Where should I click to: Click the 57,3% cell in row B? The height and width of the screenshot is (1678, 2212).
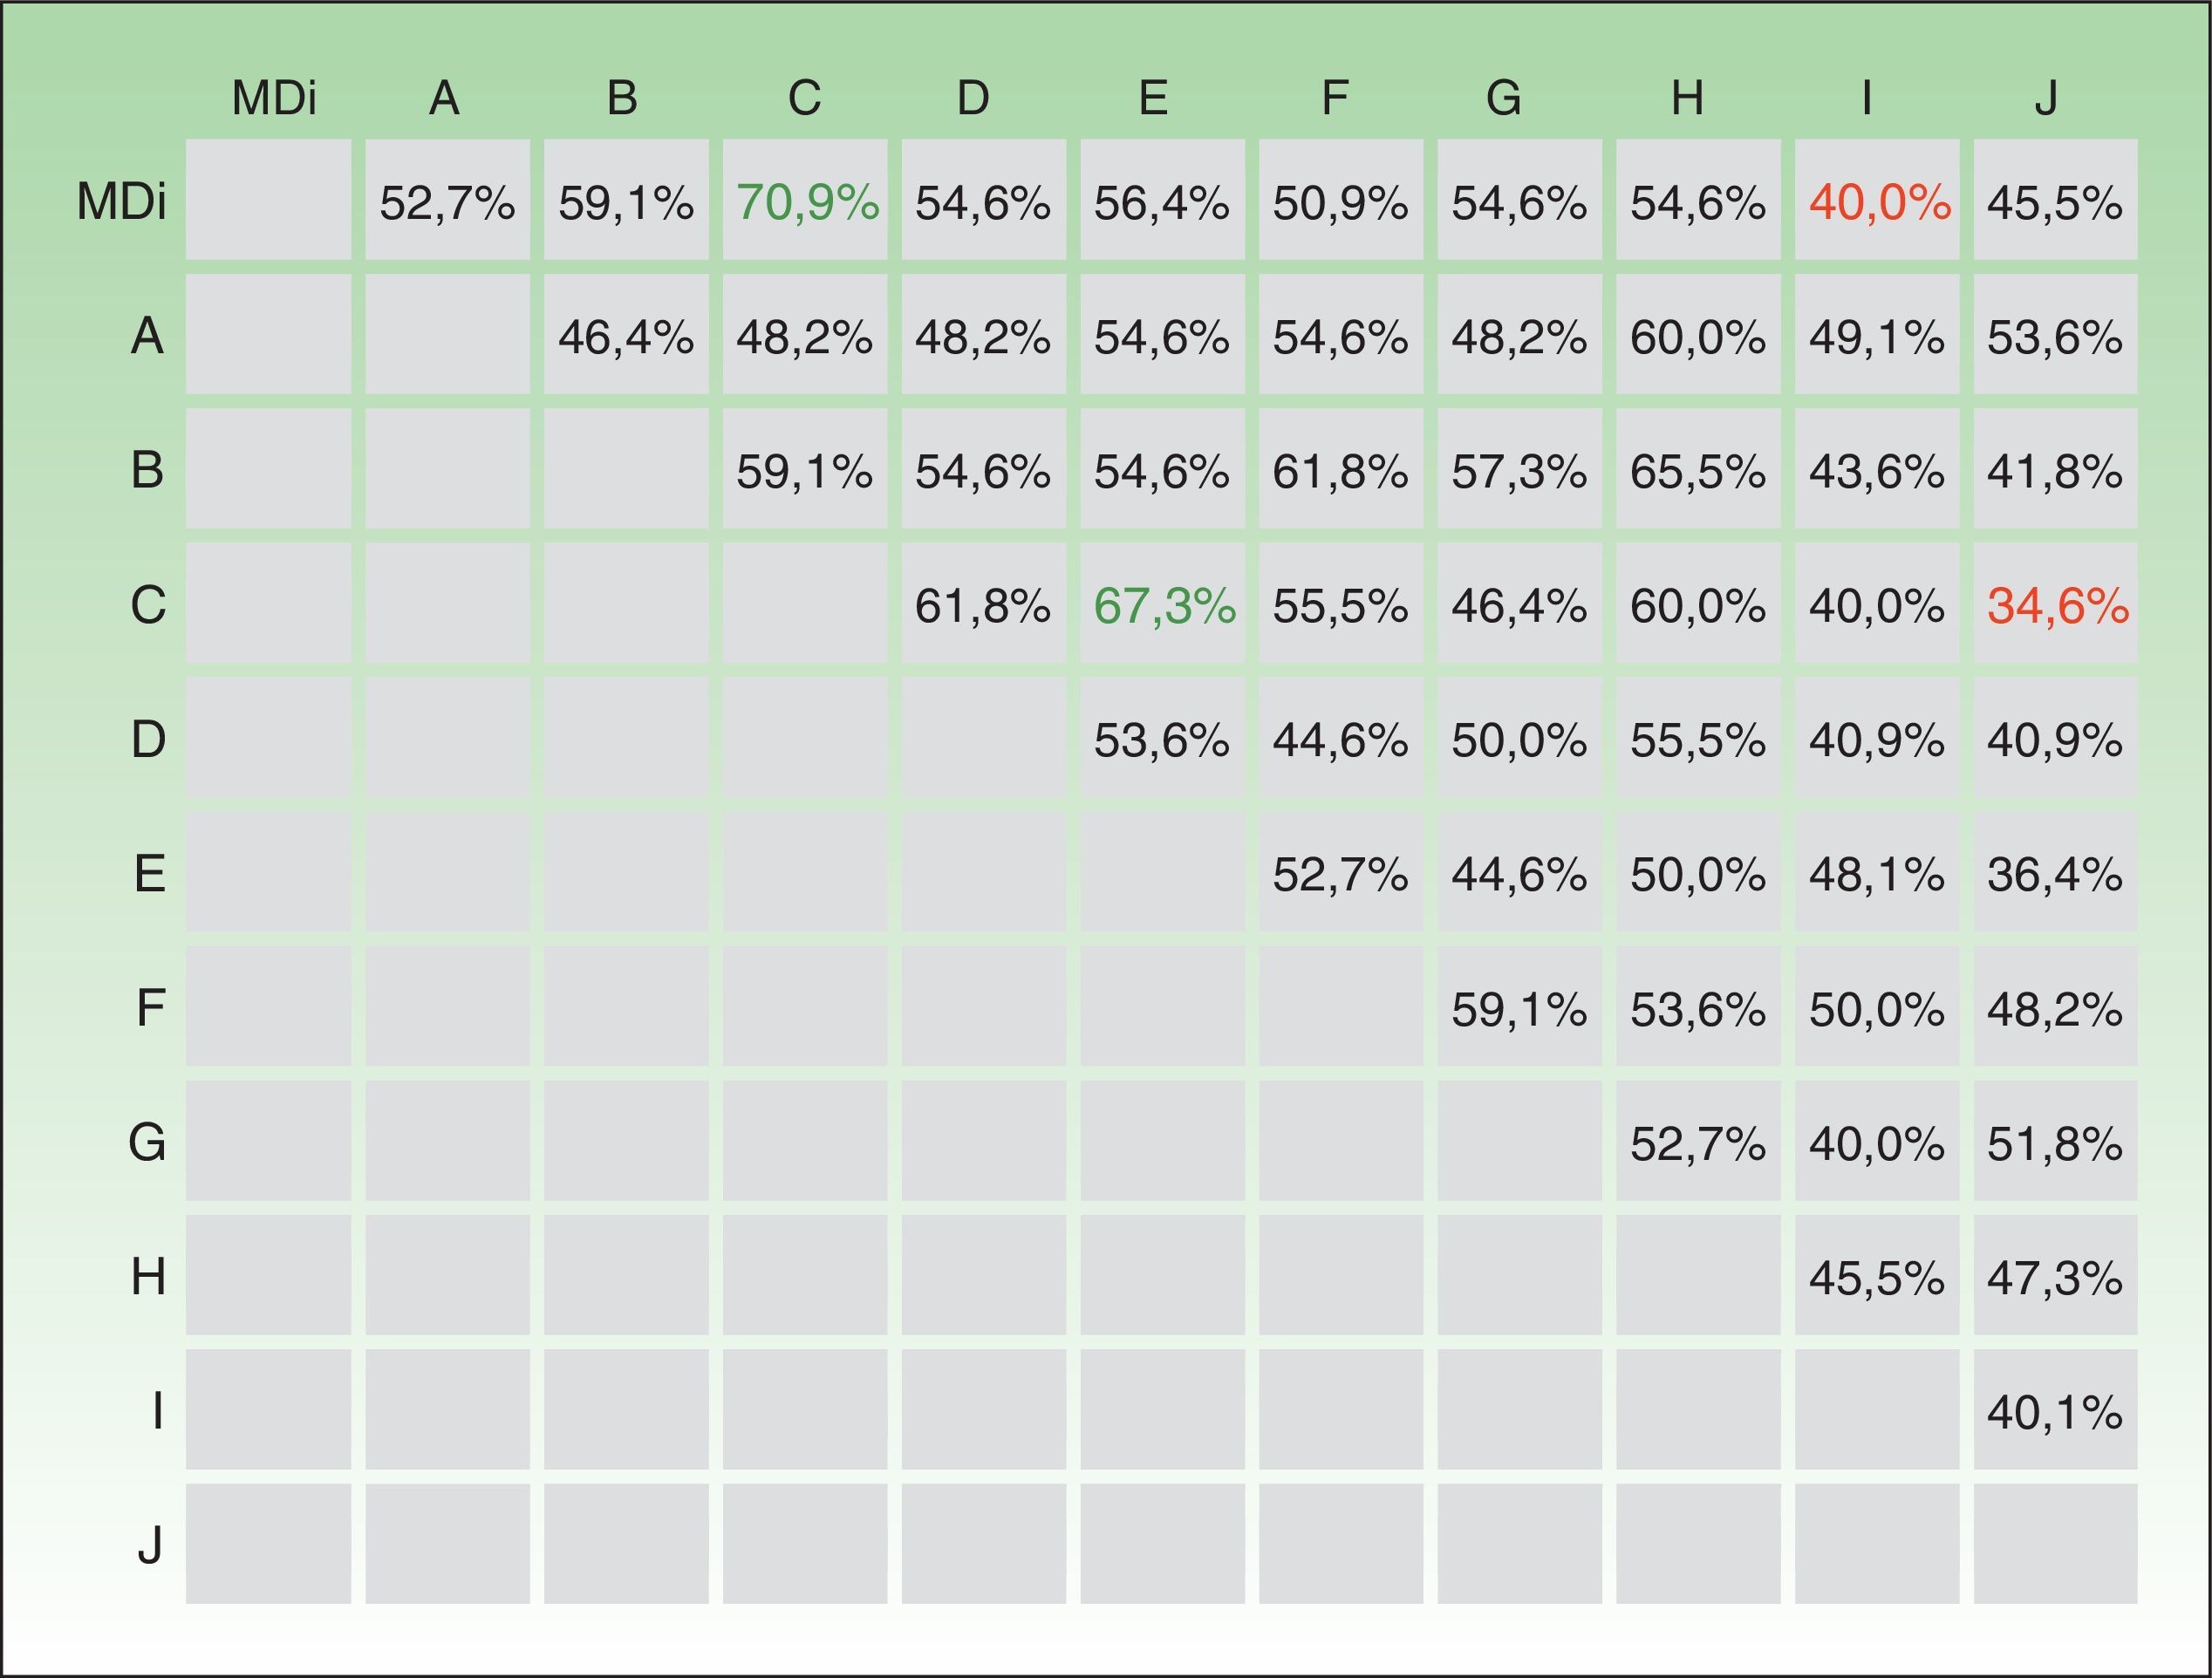(x=1518, y=471)
